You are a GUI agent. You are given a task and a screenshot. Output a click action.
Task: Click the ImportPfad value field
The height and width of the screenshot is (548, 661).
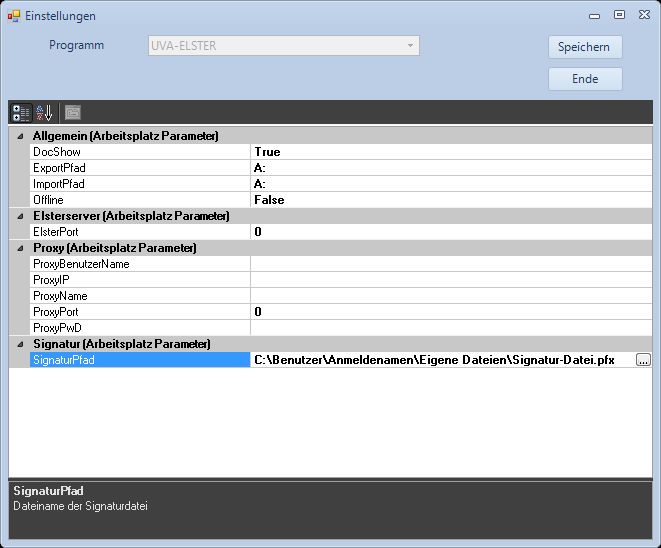(450, 184)
